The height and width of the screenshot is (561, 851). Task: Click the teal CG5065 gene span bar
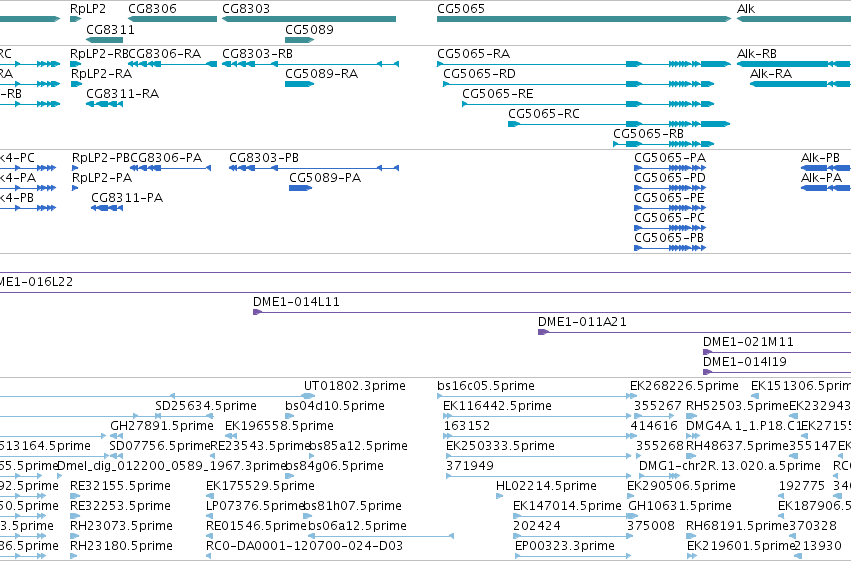[584, 19]
